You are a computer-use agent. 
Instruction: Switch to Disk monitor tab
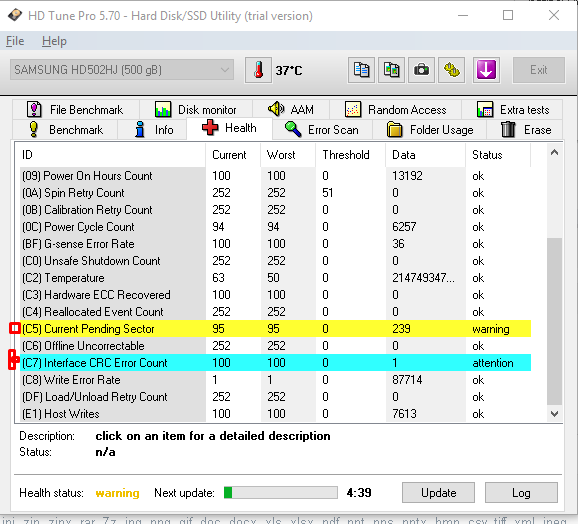point(196,109)
